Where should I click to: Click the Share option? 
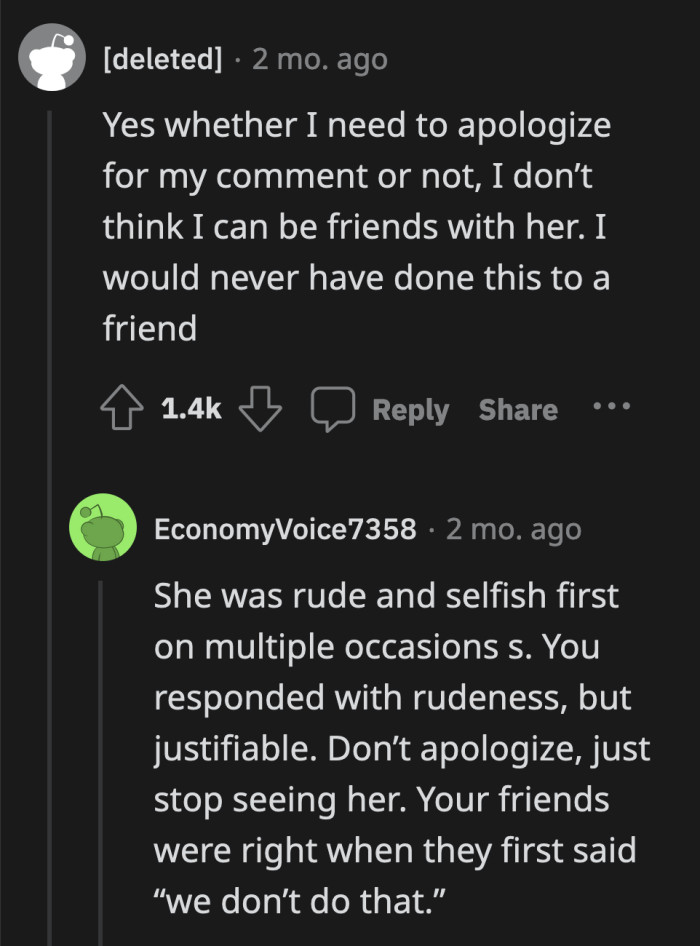[x=517, y=409]
